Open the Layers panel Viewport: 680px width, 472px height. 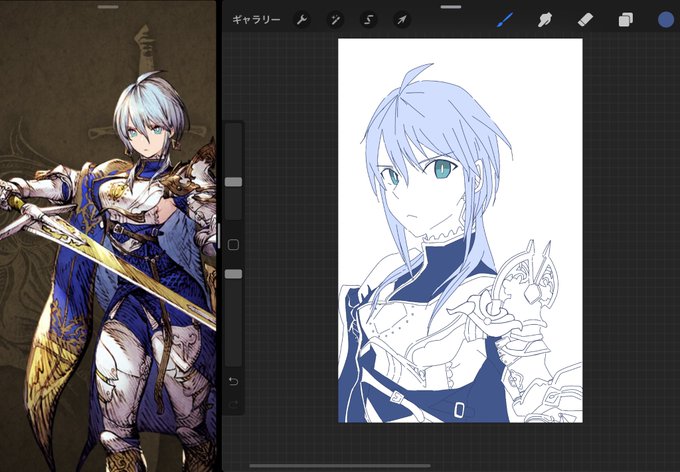(625, 20)
